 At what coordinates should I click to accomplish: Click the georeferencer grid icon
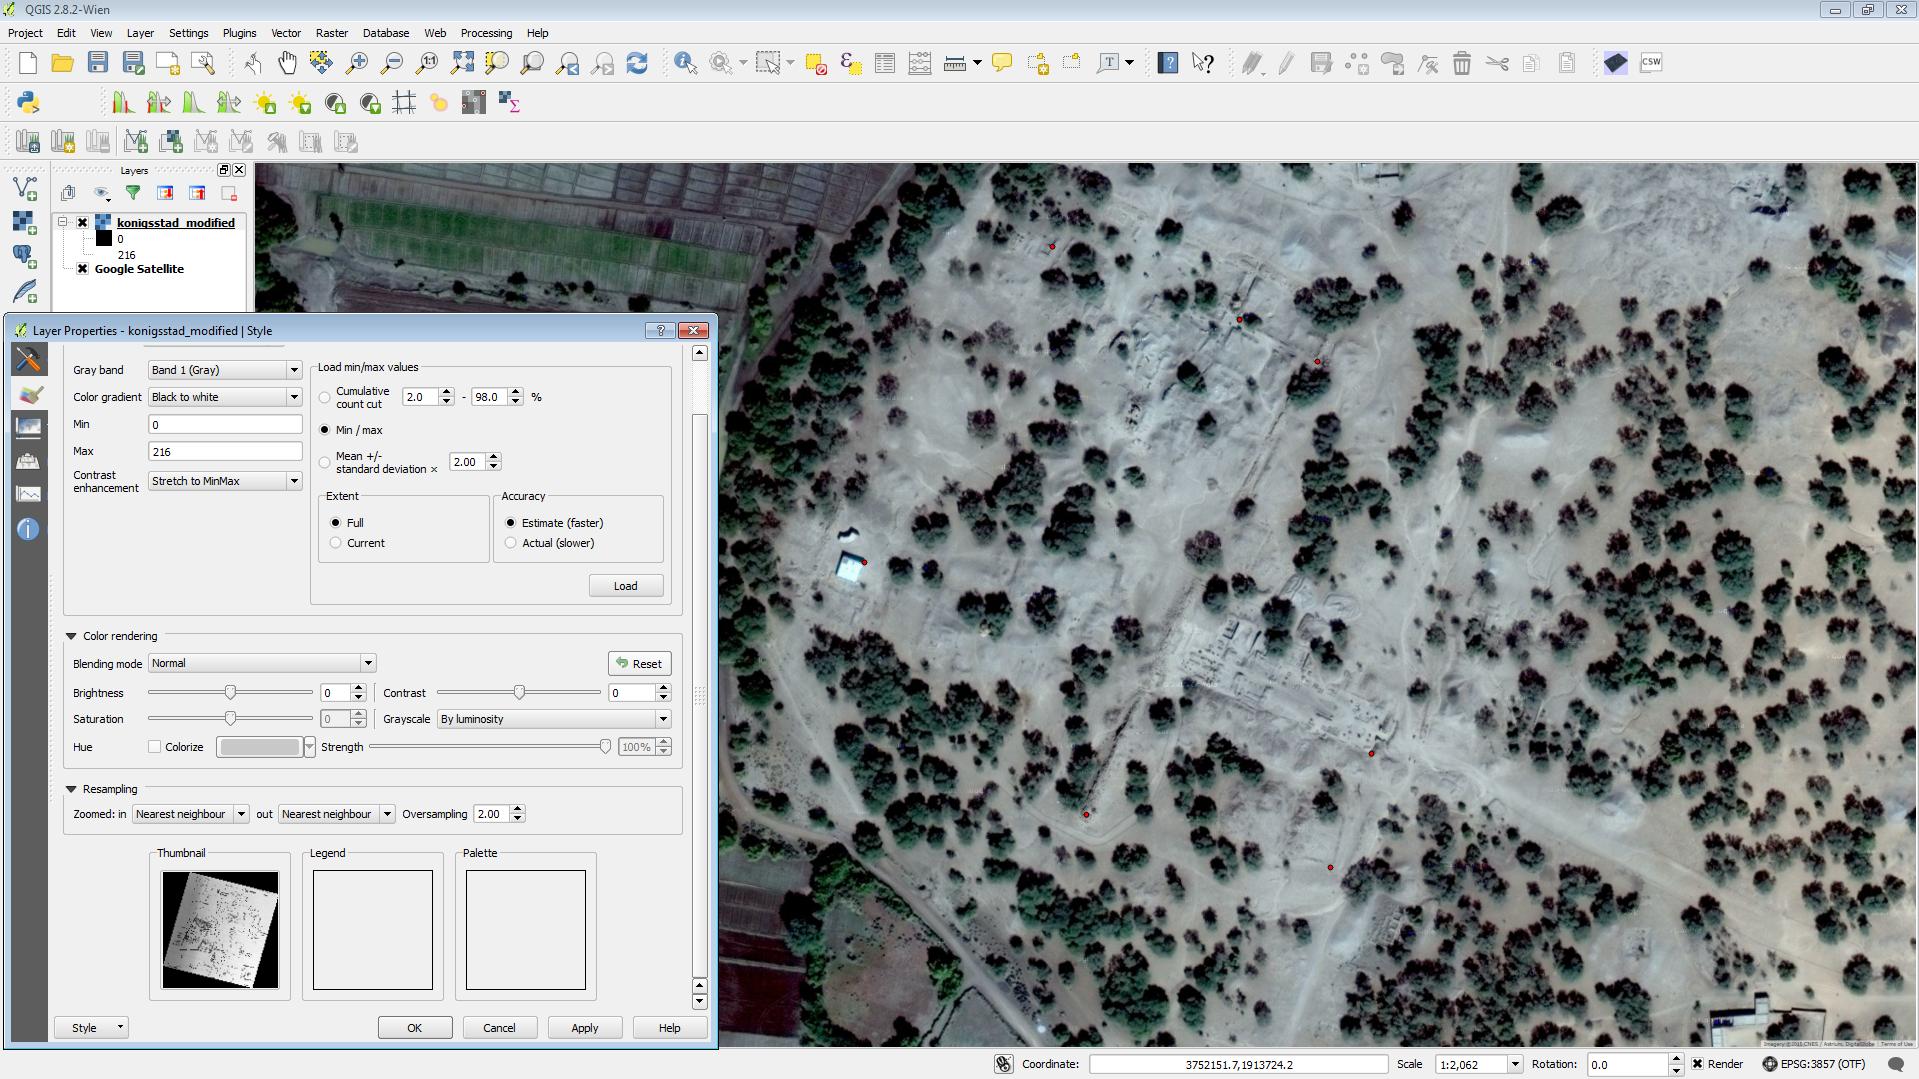[x=404, y=103]
